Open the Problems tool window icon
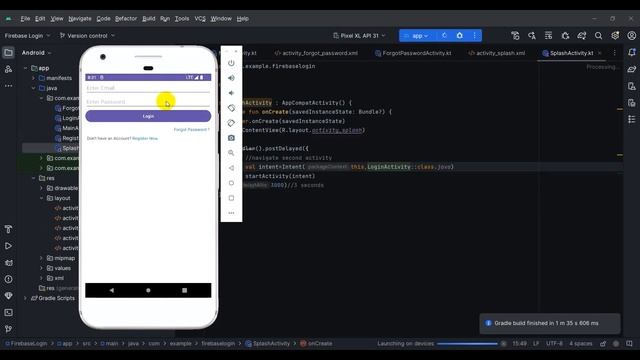 (8, 279)
